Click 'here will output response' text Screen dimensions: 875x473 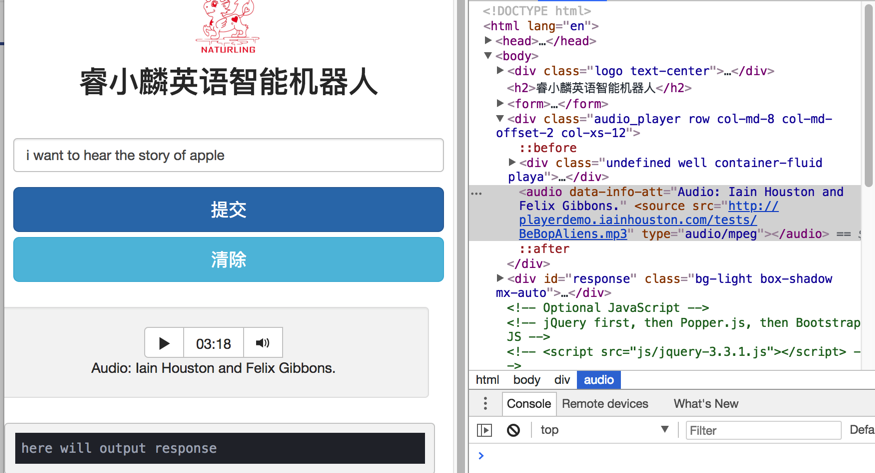pos(119,448)
